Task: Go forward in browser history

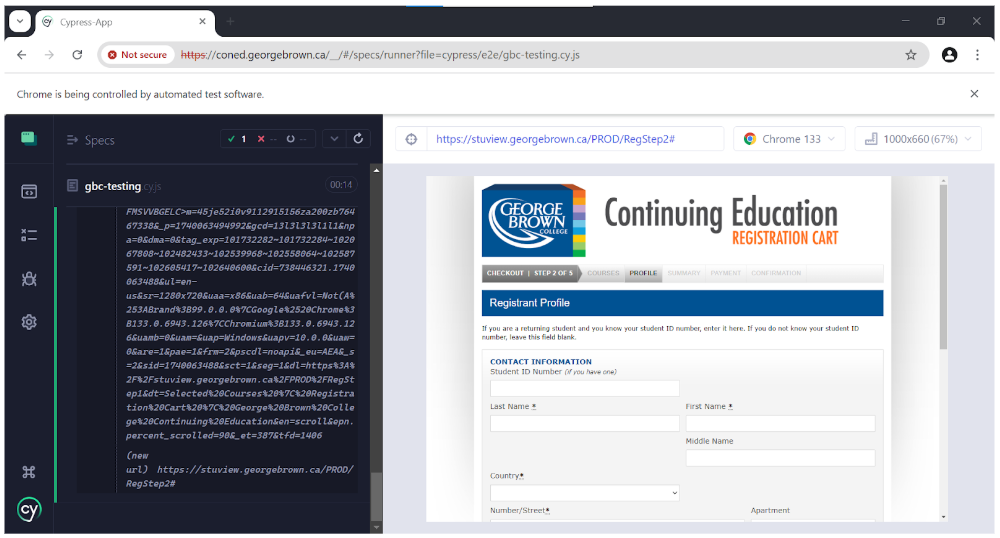Action: click(49, 55)
